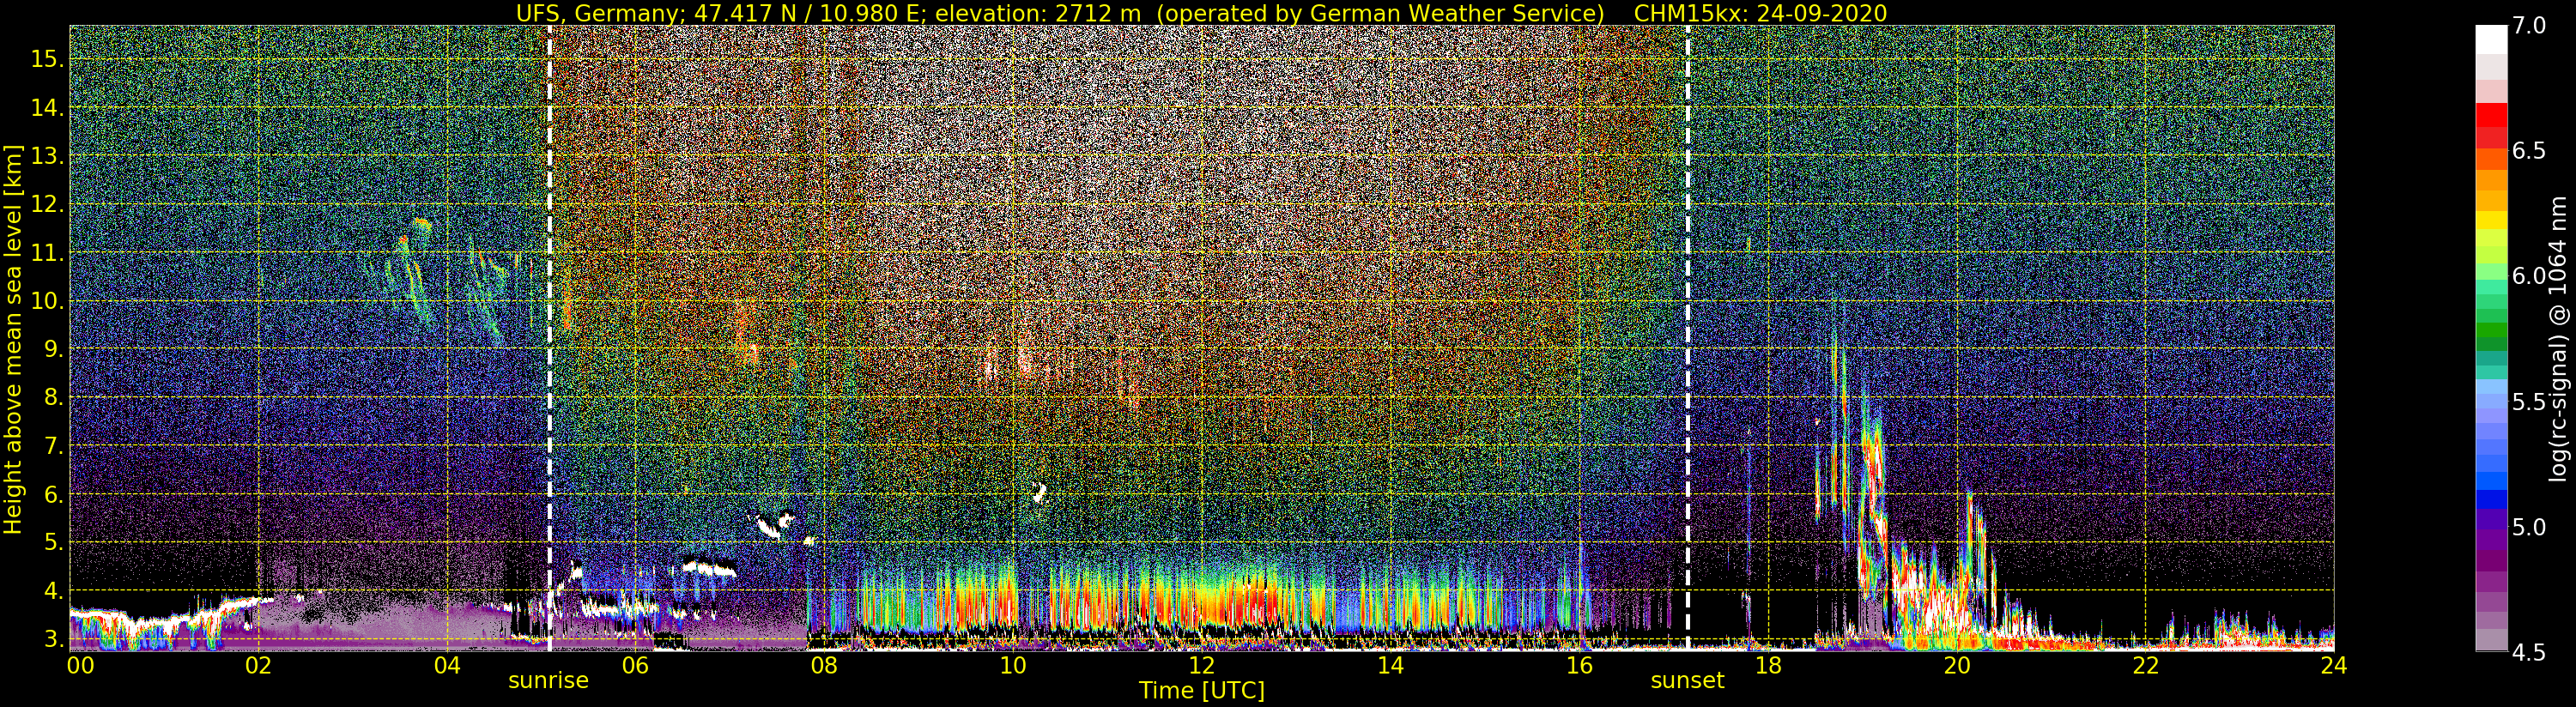Click the 9. height axis label
Screen dimensions: 2576x707
click(54, 349)
